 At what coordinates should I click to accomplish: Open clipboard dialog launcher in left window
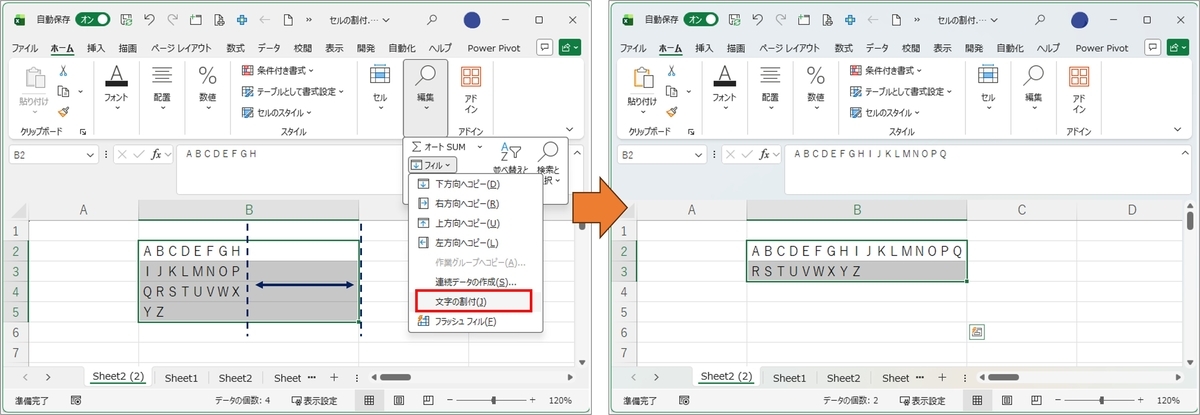(x=83, y=132)
